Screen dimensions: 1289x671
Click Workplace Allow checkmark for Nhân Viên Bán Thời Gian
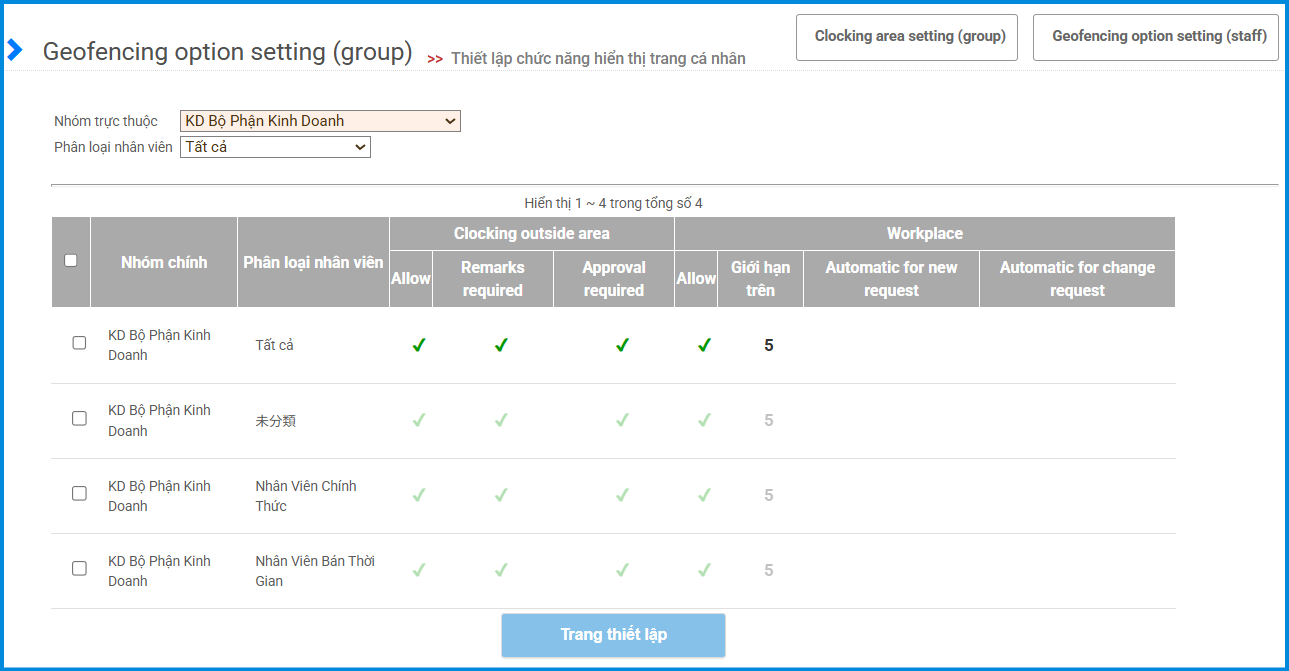[x=704, y=570]
